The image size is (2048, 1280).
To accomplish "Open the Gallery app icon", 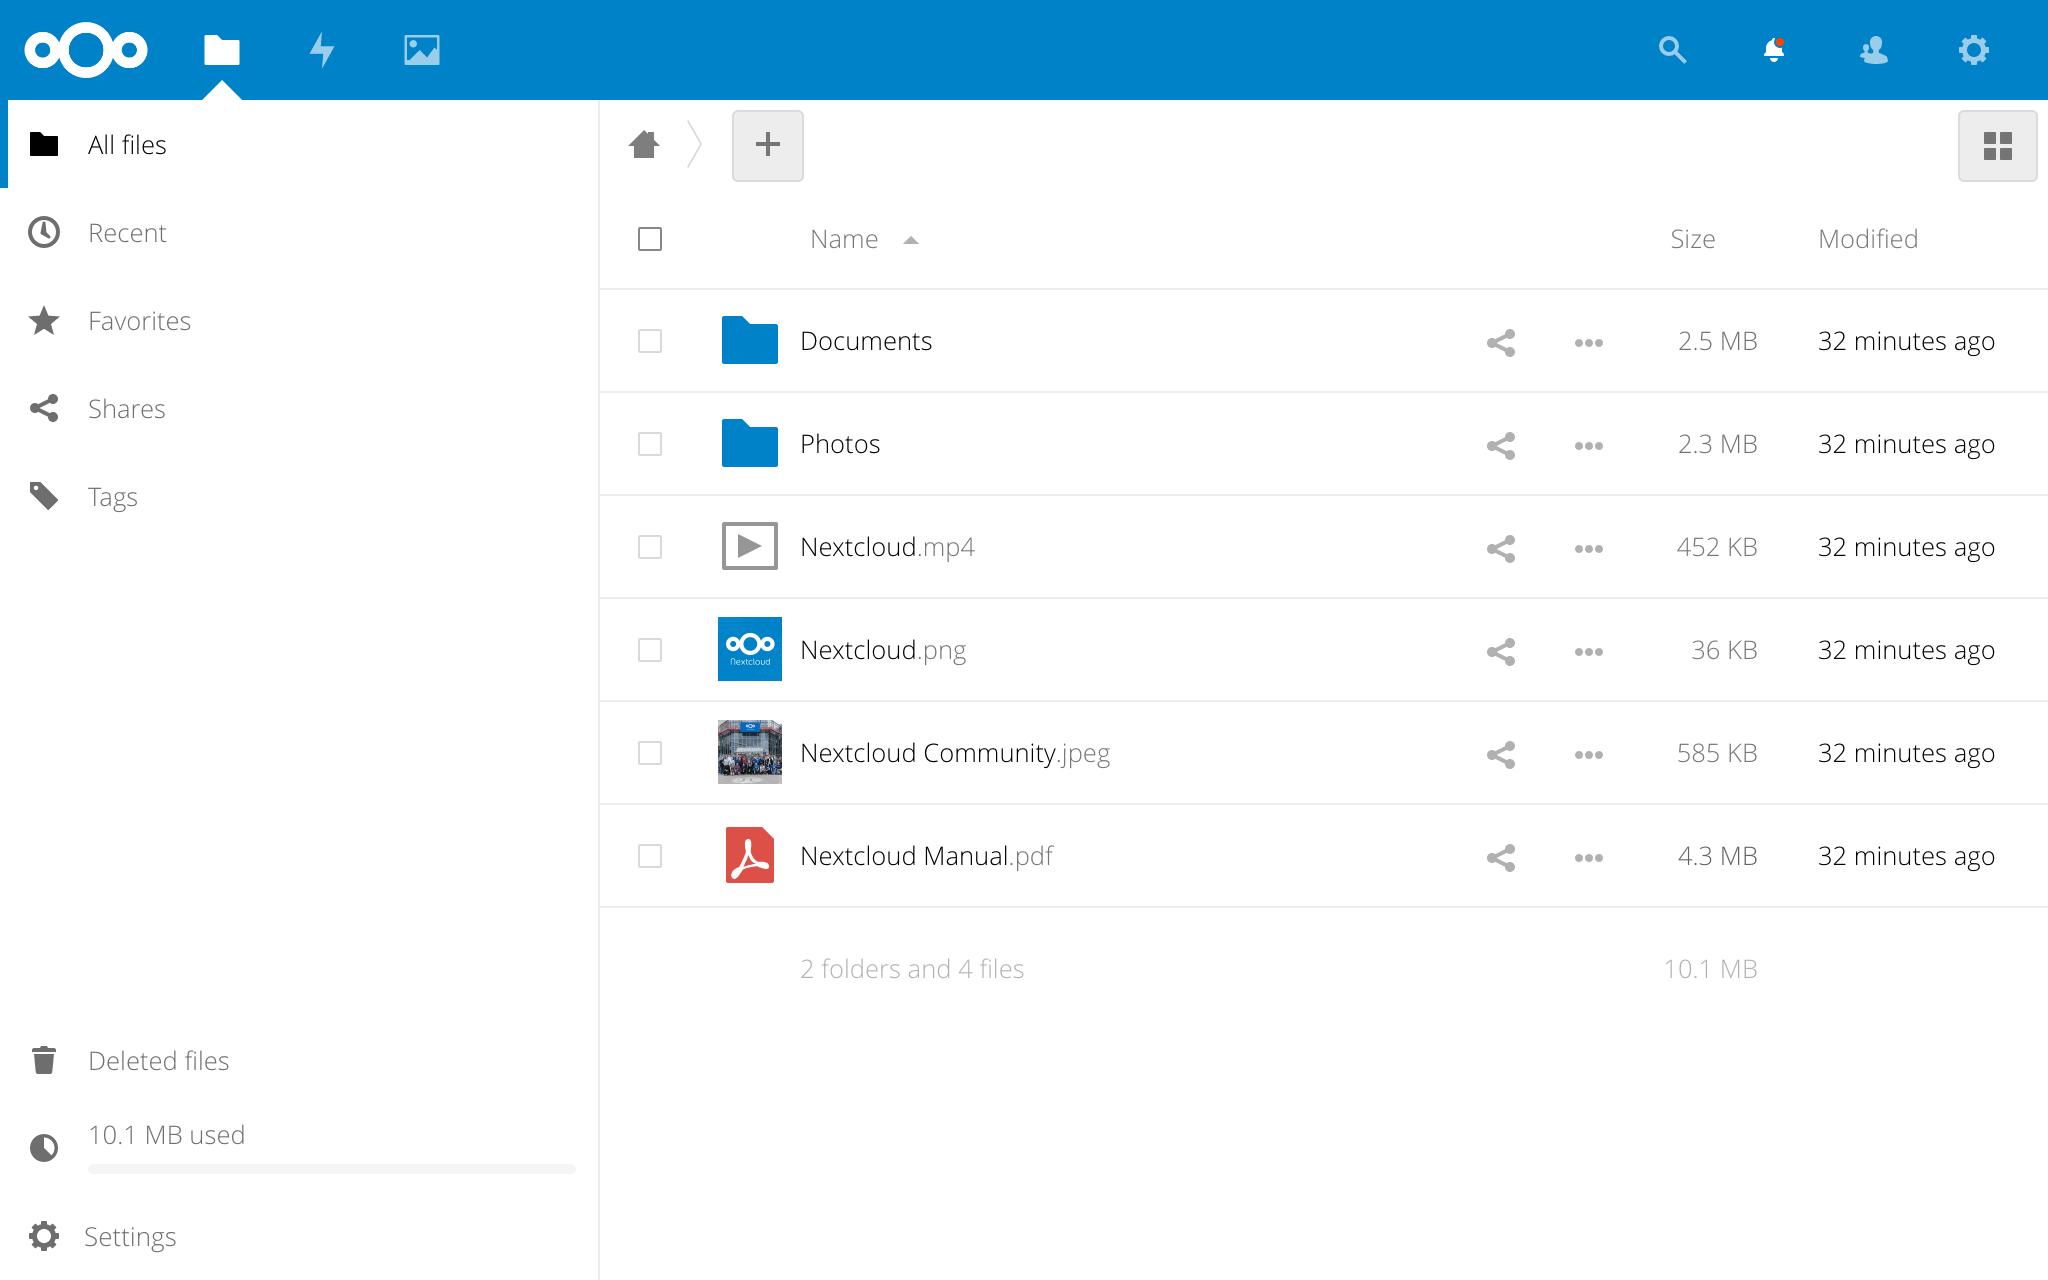I will [x=421, y=49].
